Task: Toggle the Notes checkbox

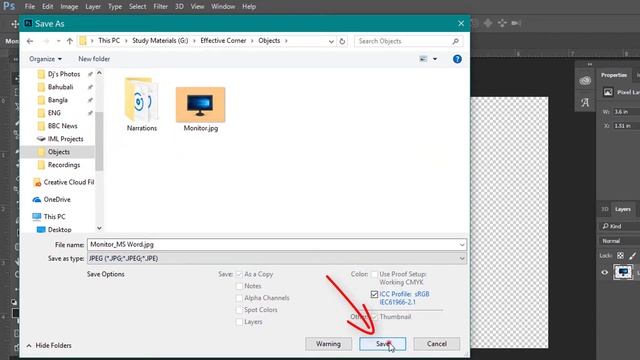Action: point(239,286)
